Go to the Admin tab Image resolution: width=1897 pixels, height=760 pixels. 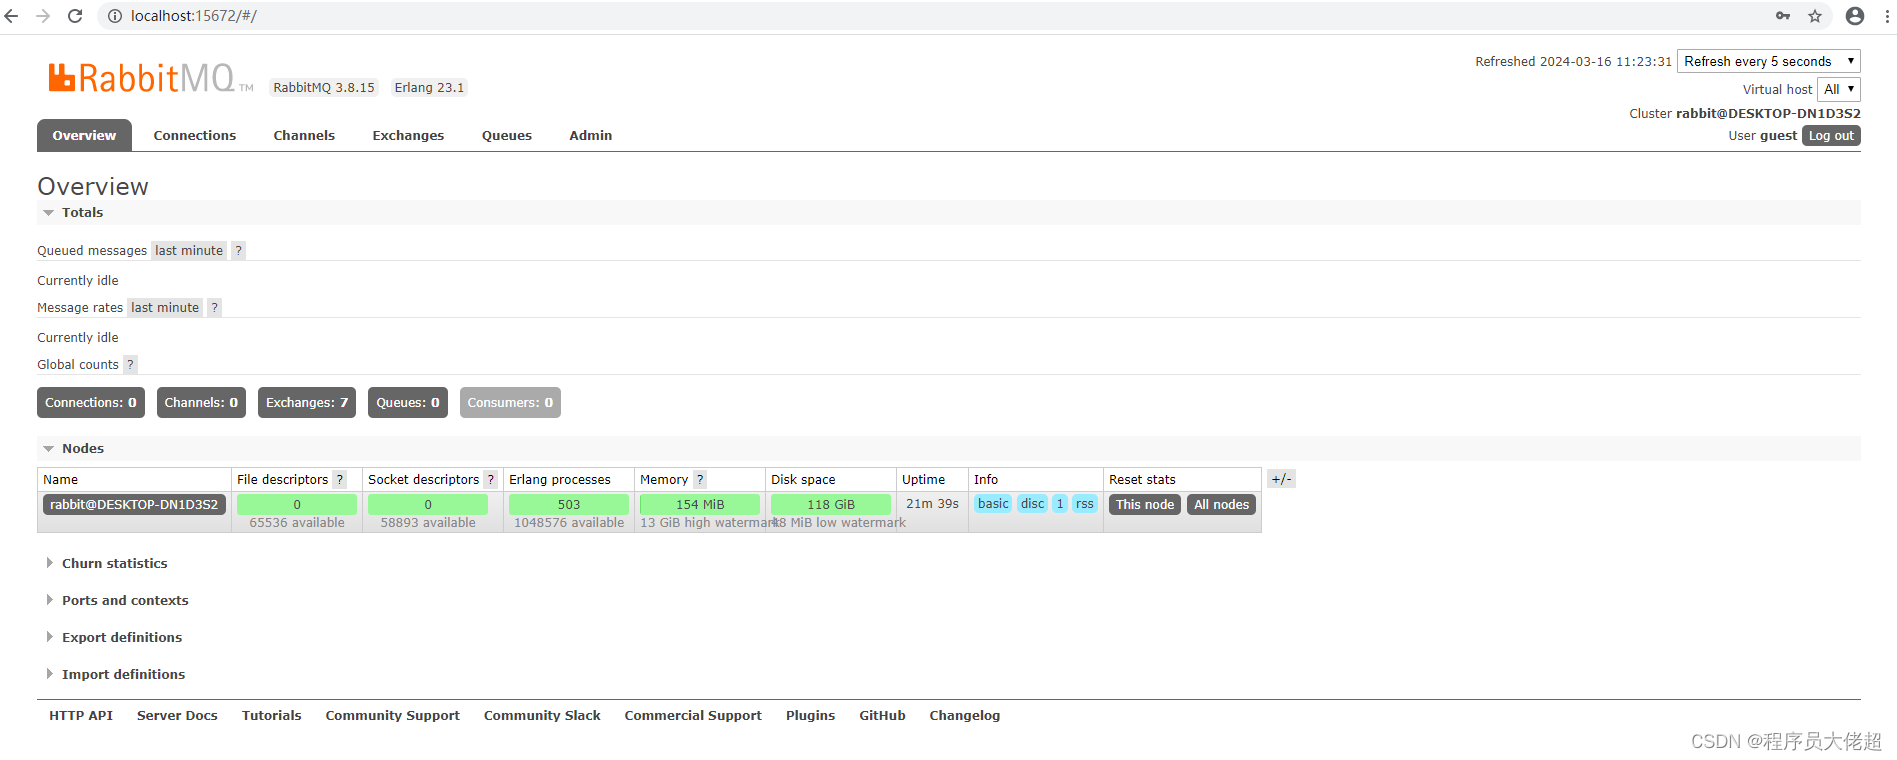coord(591,136)
